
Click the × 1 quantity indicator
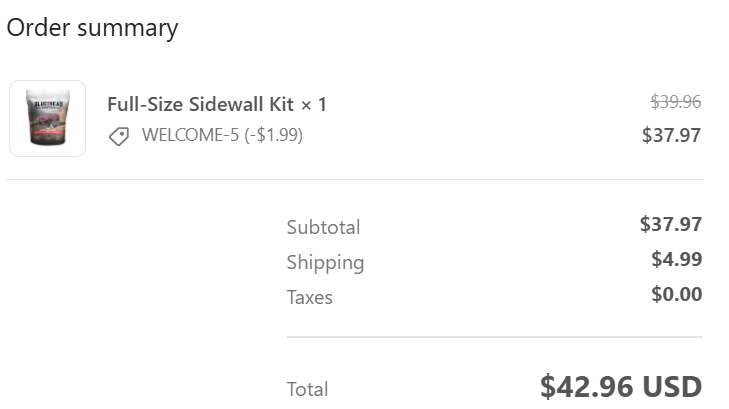pos(314,104)
